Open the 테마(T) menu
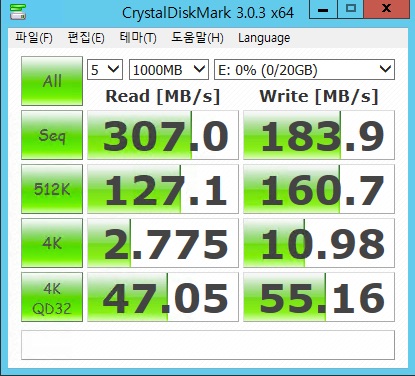The width and height of the screenshot is (415, 376). point(138,38)
